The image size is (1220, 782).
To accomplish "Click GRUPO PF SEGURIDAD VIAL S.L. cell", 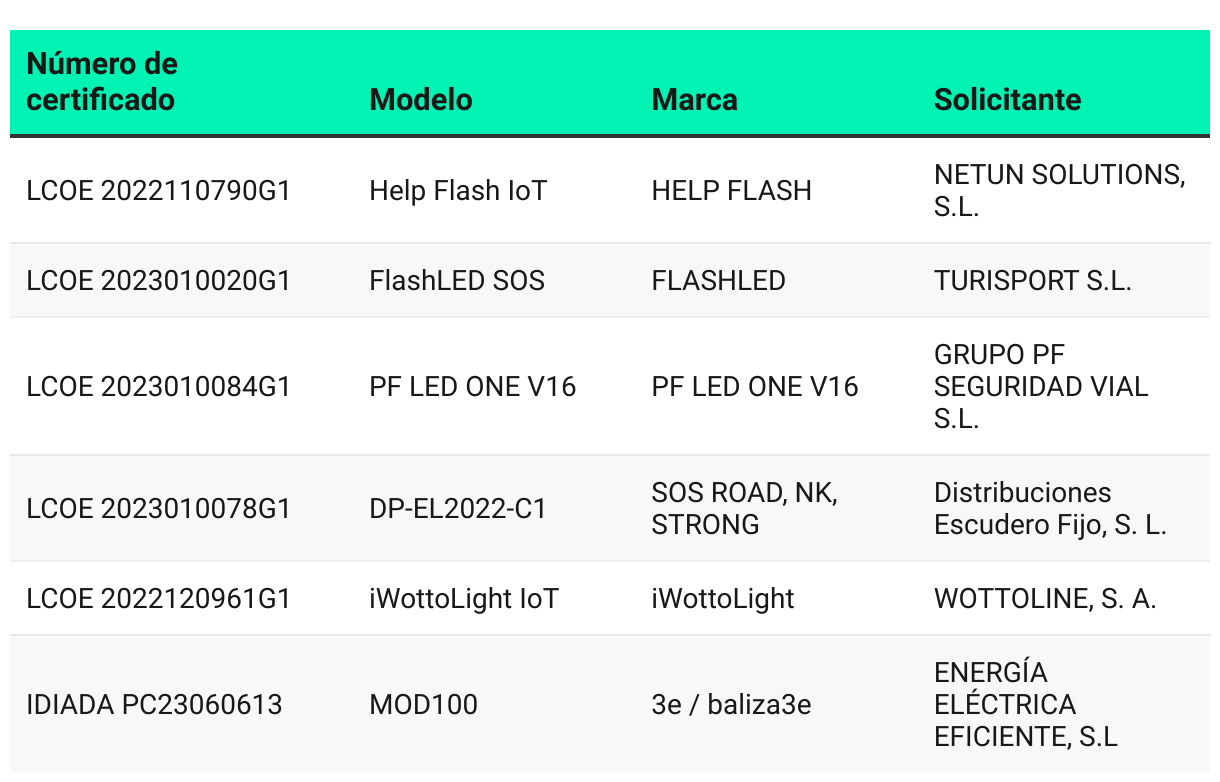I will point(1041,387).
